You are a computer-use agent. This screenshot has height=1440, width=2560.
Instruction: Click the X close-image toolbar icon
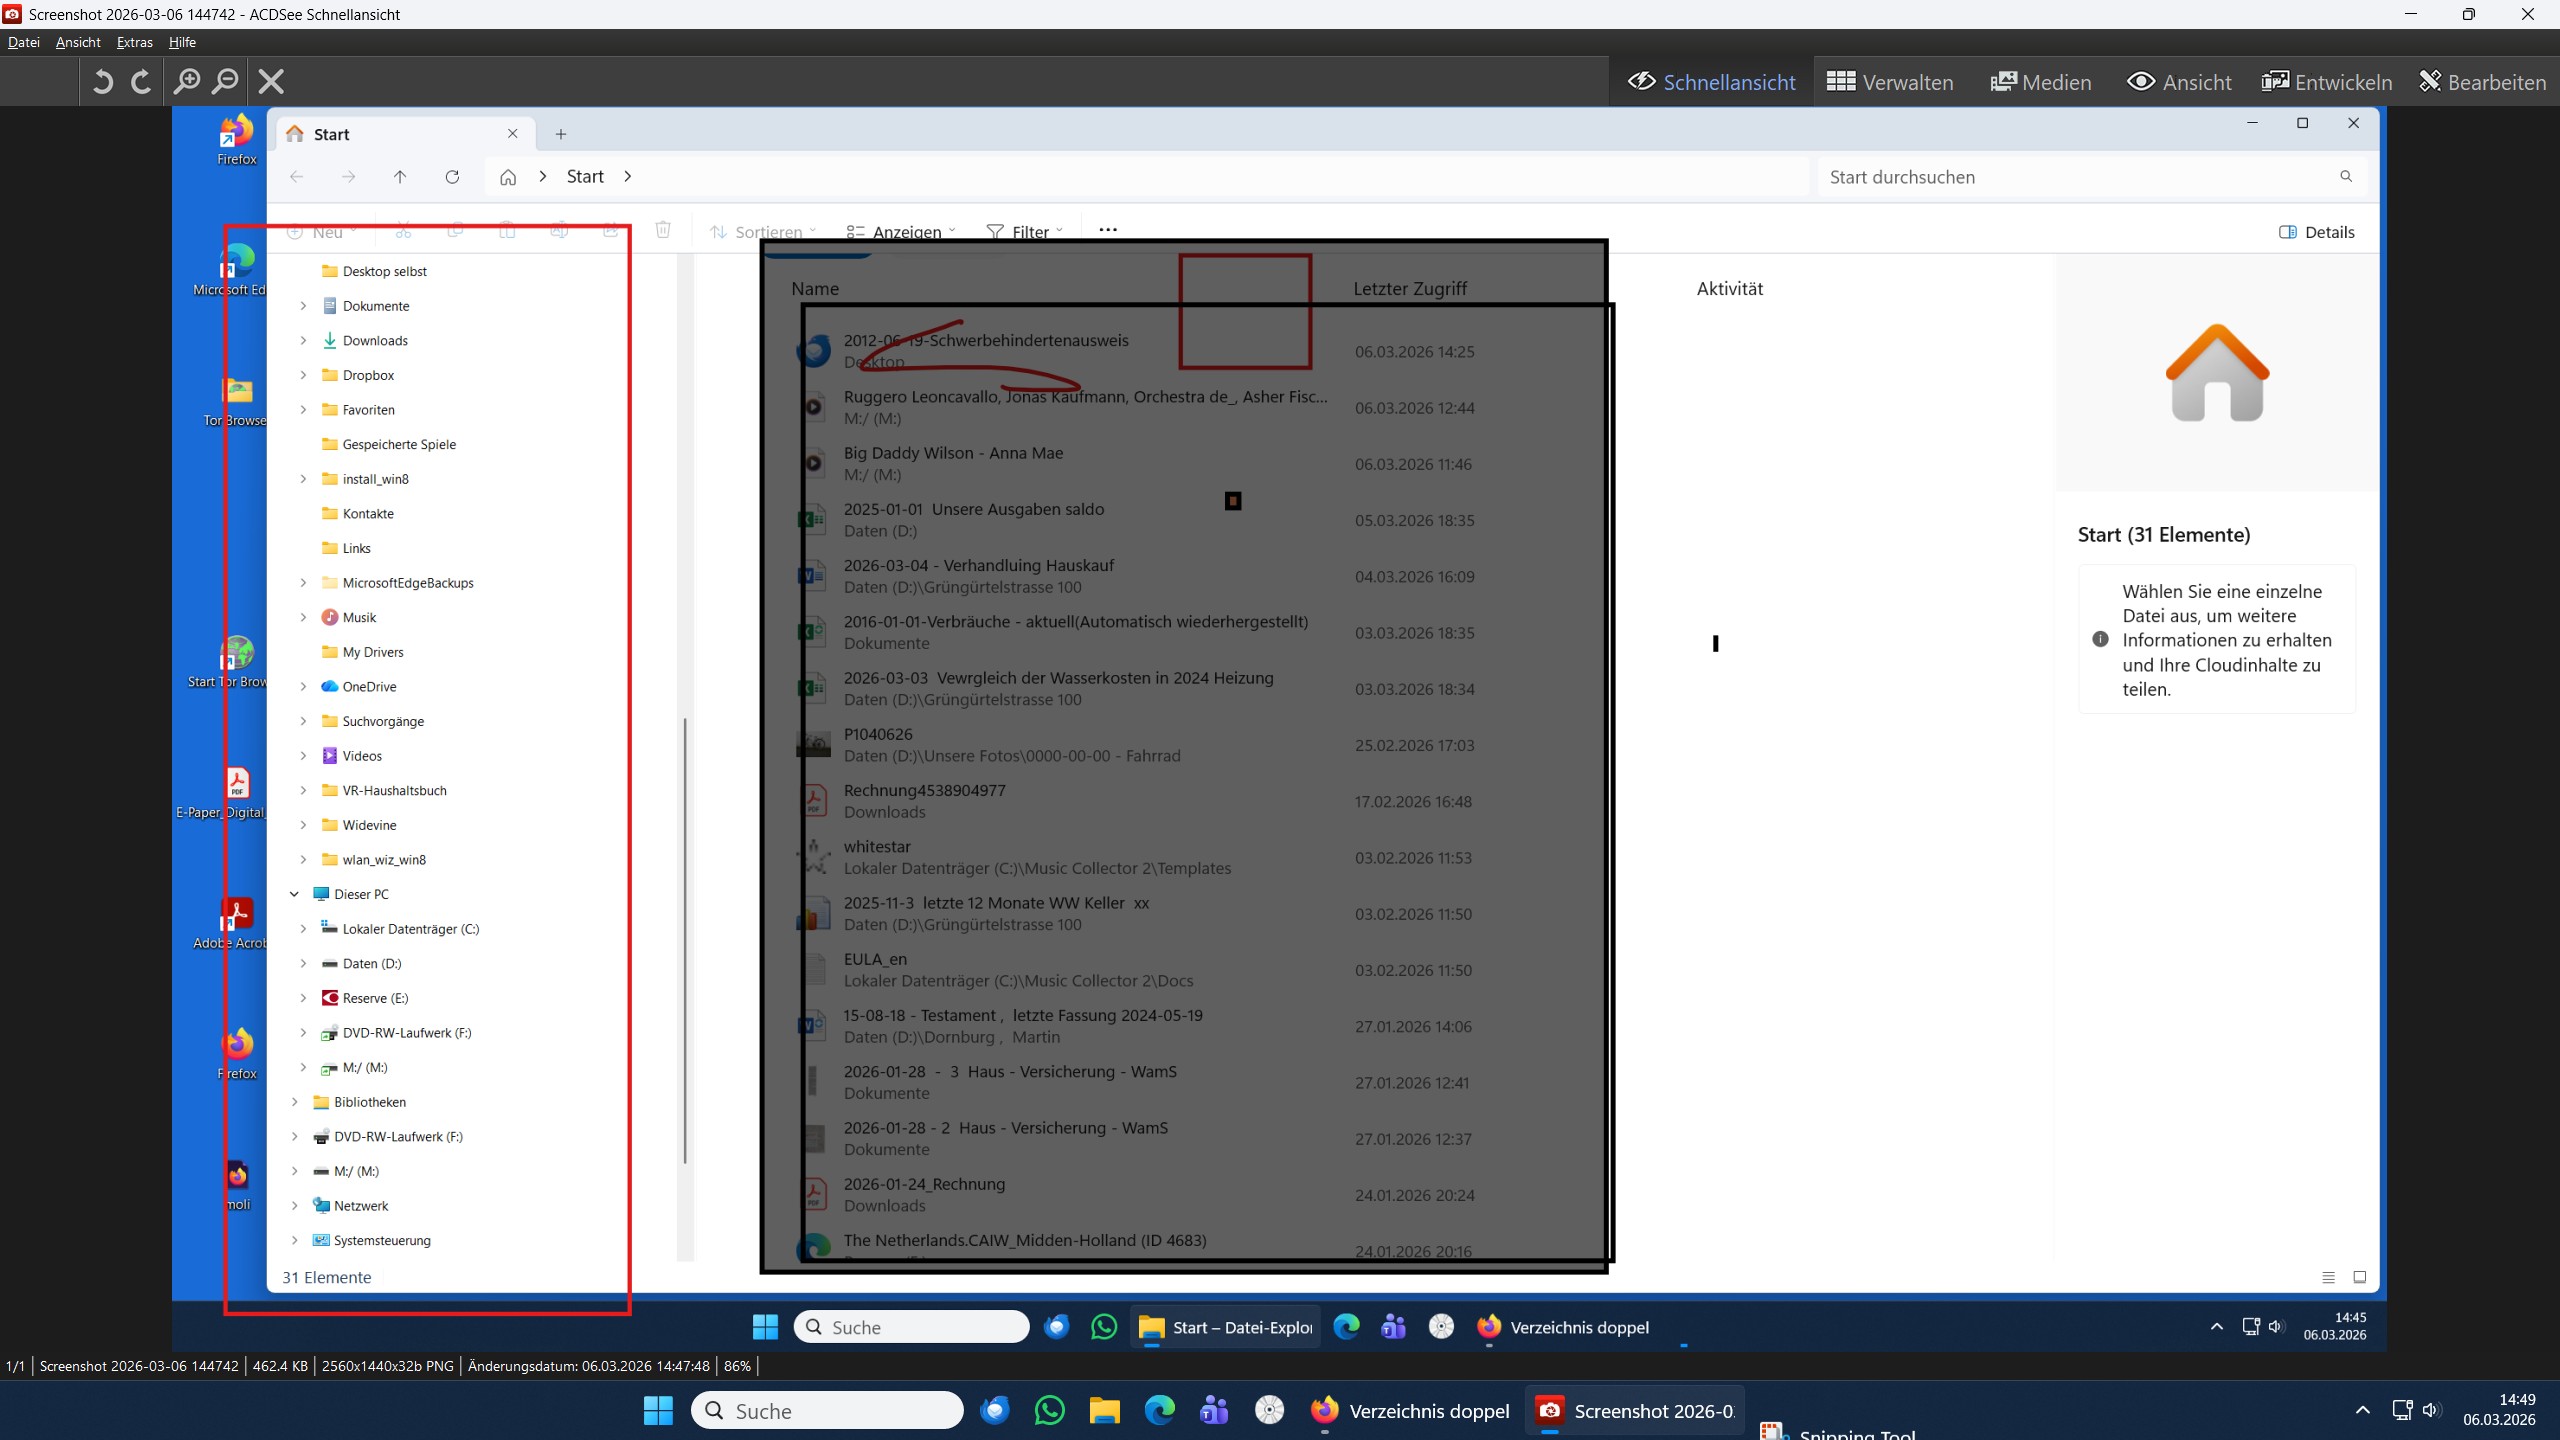(271, 81)
